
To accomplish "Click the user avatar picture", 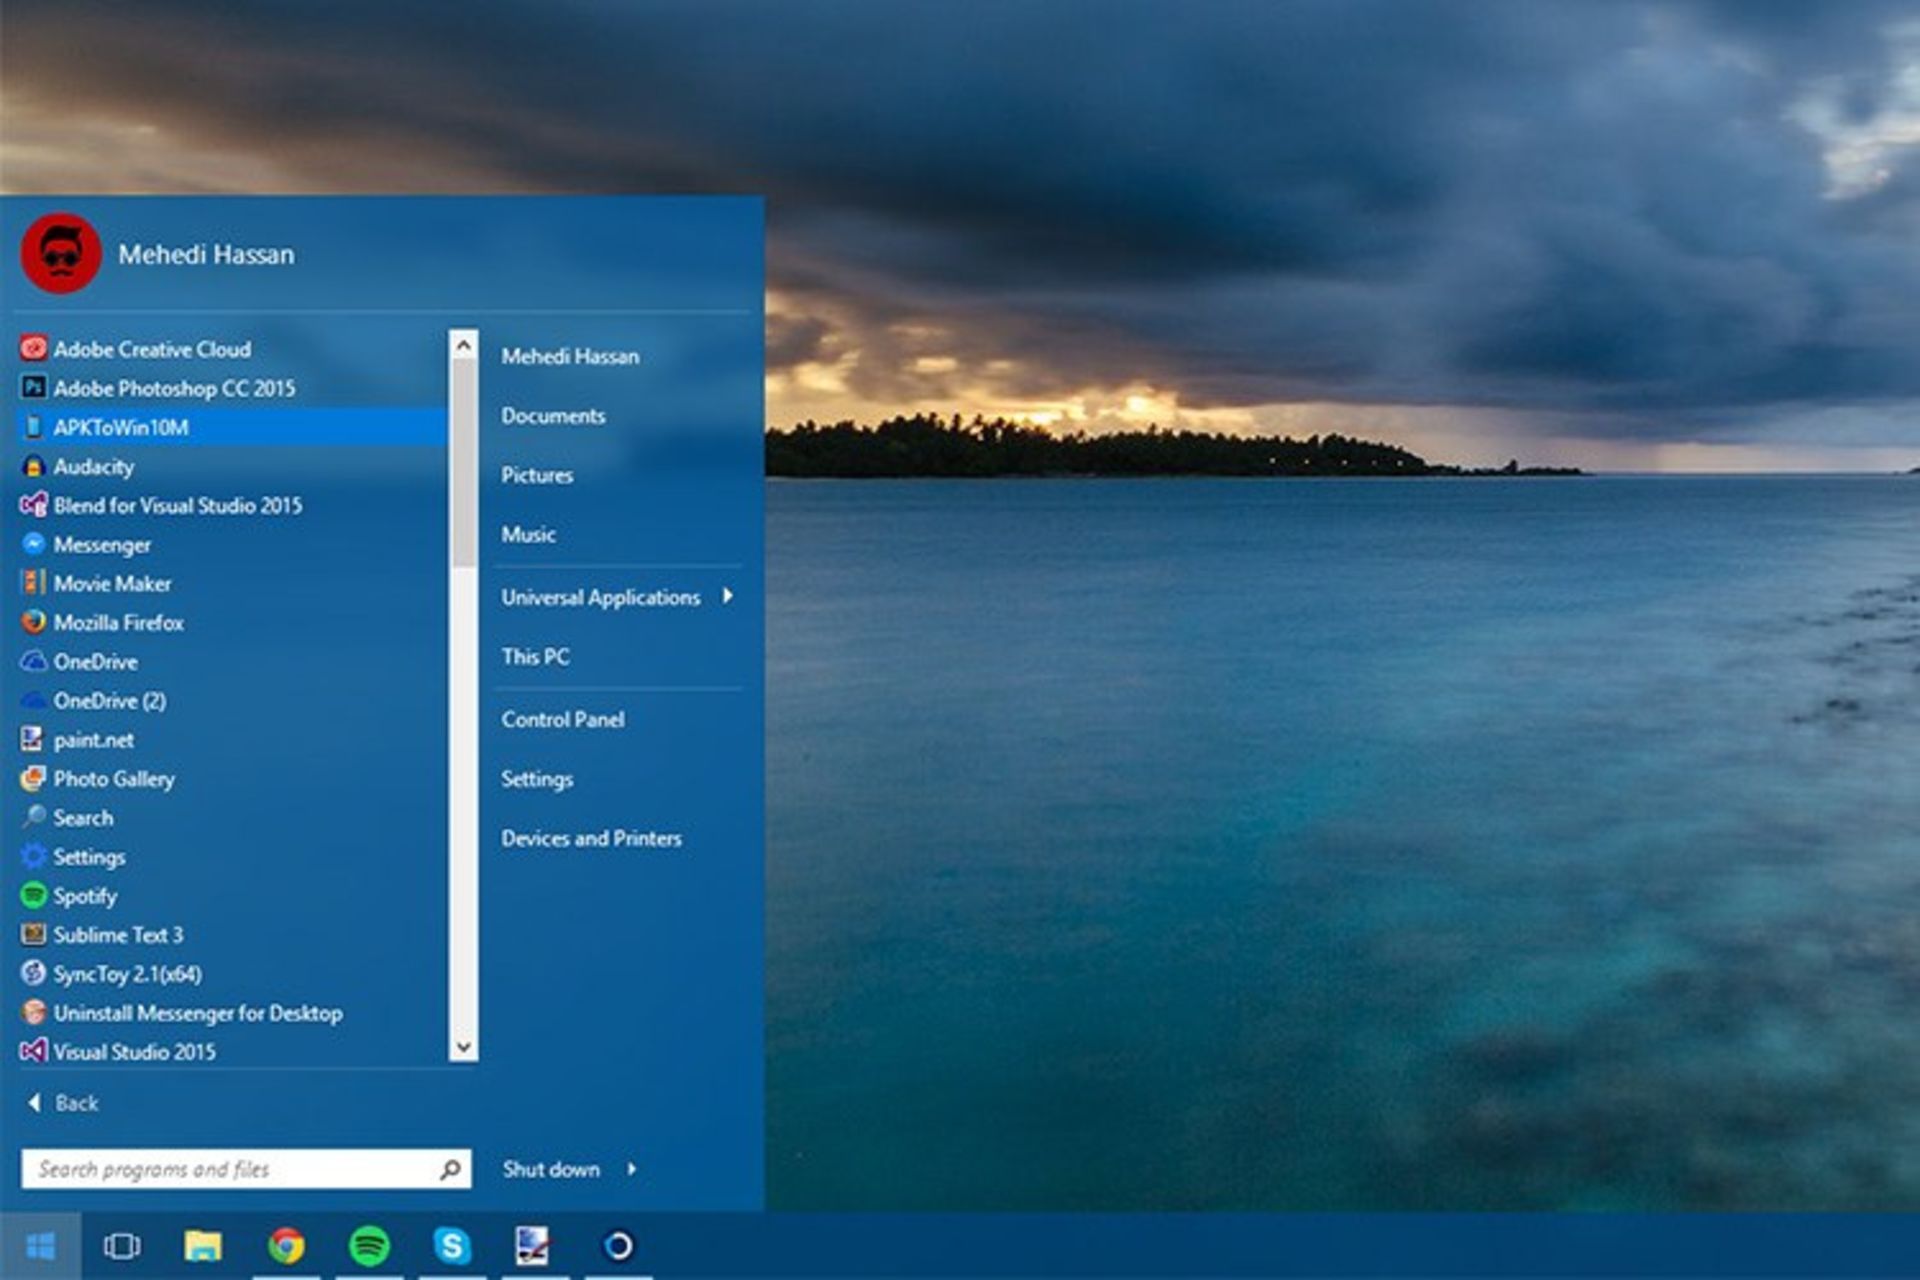I will 61,254.
